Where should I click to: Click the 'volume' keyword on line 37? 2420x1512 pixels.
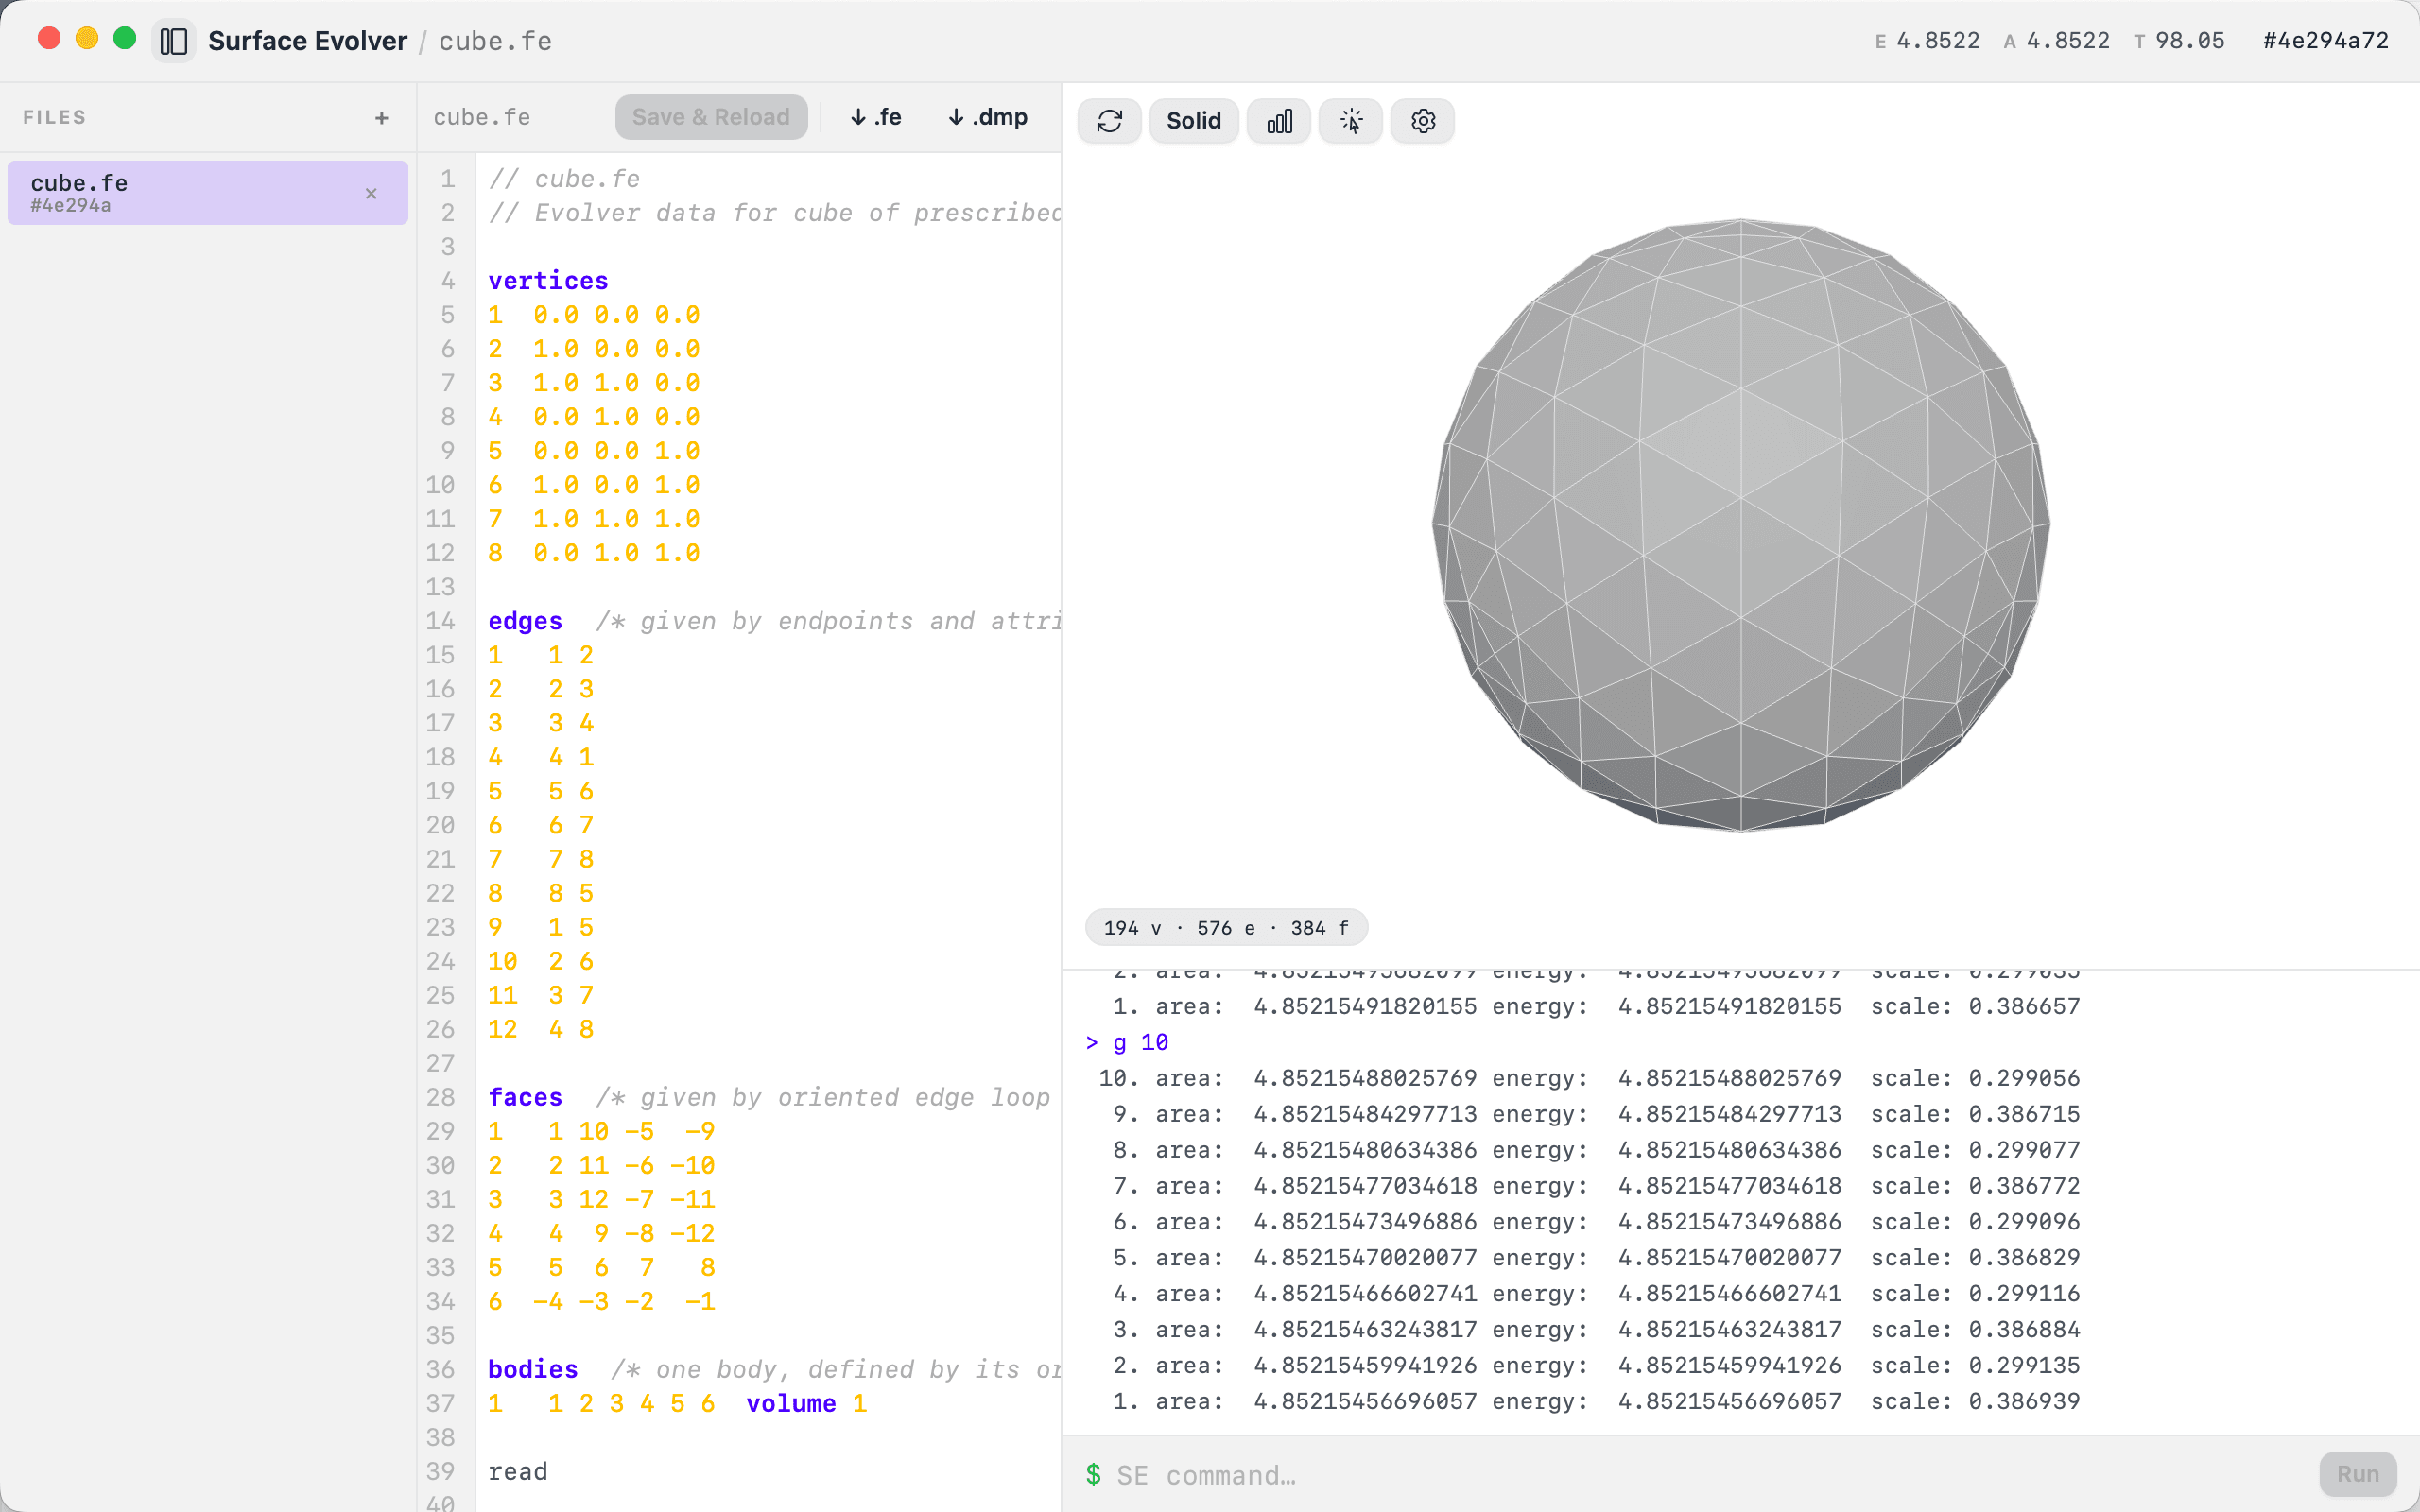pyautogui.click(x=791, y=1403)
